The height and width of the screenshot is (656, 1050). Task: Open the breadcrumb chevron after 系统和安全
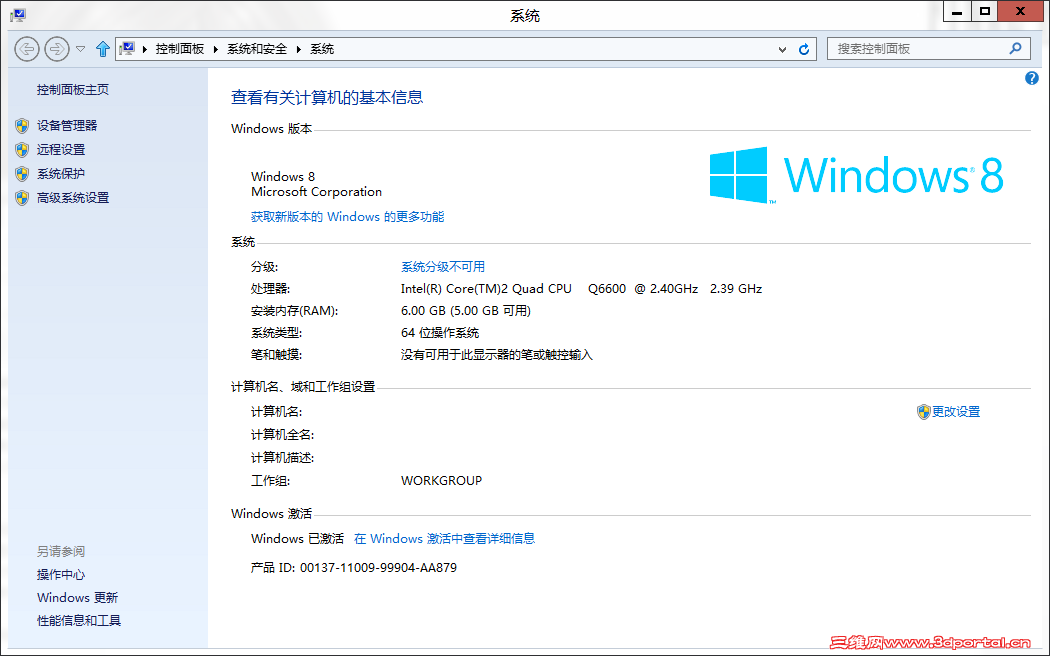pos(300,48)
